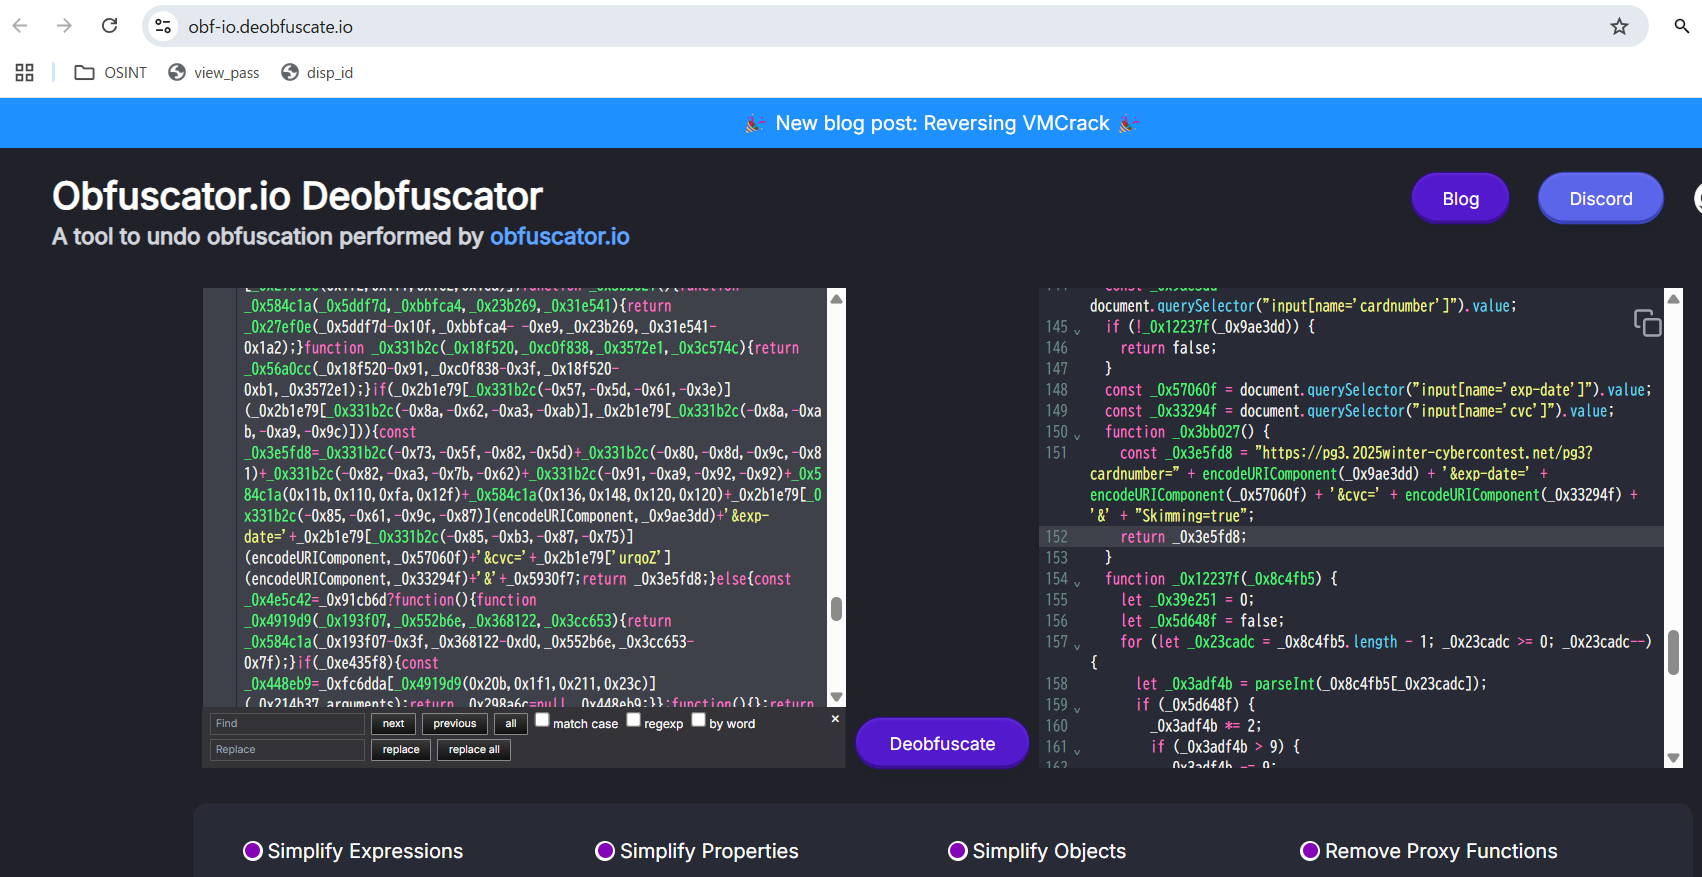Click the pg3.2025winter-cybercontest.net URL string
This screenshot has height=877, width=1702.
(1425, 453)
